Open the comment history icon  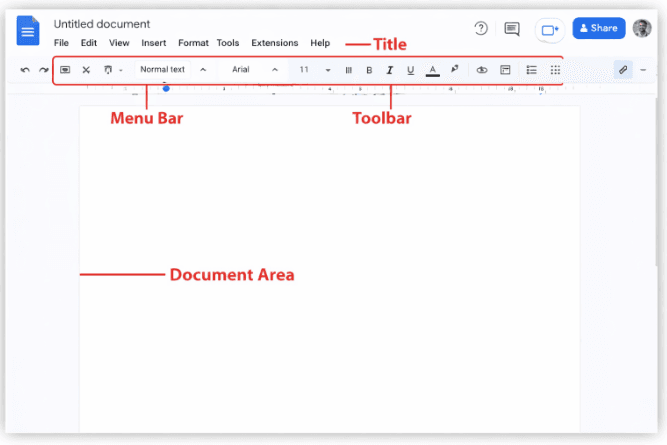pos(512,29)
